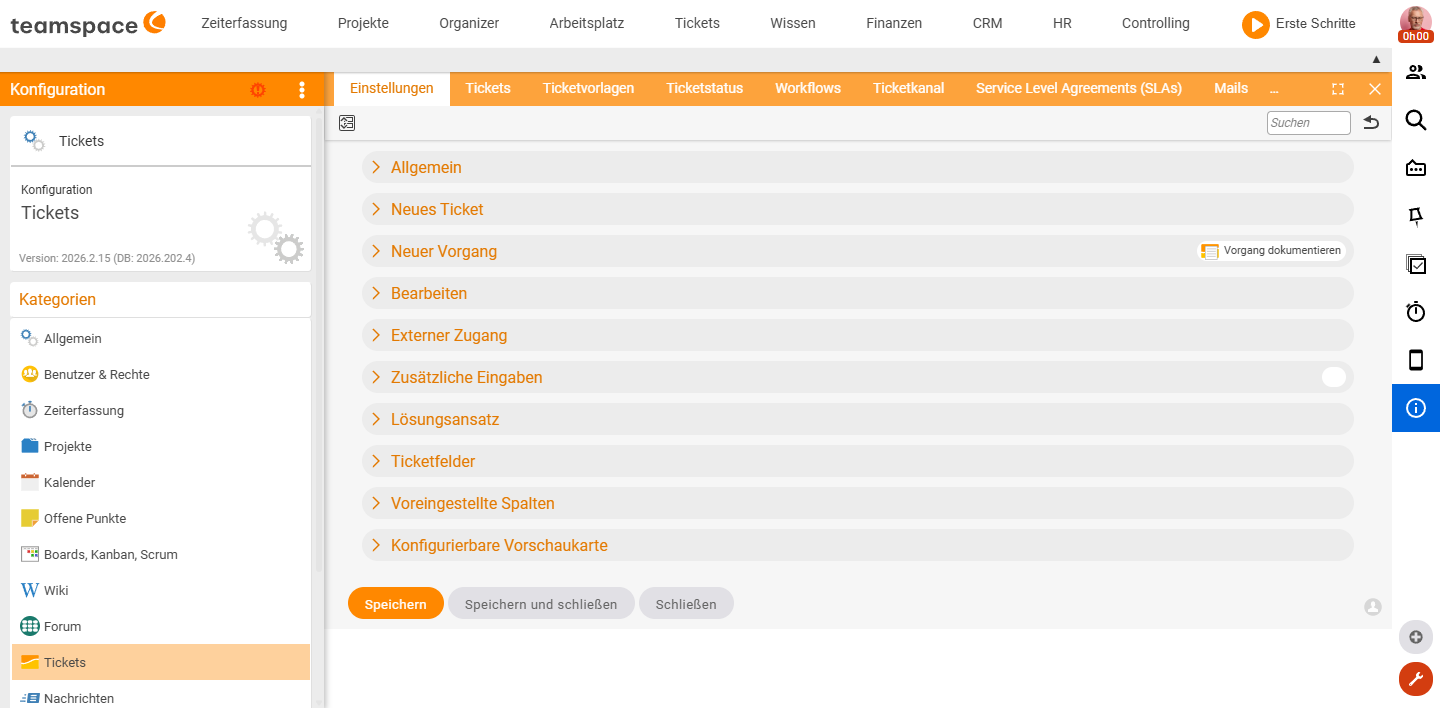Open the Allgemein category with gears icon
This screenshot has height=708, width=1440.
click(x=160, y=339)
